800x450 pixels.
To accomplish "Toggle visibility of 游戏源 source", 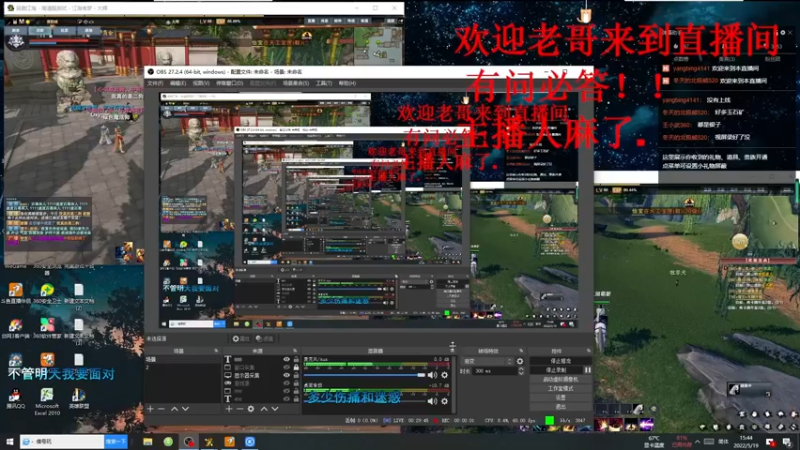I will coord(286,383).
